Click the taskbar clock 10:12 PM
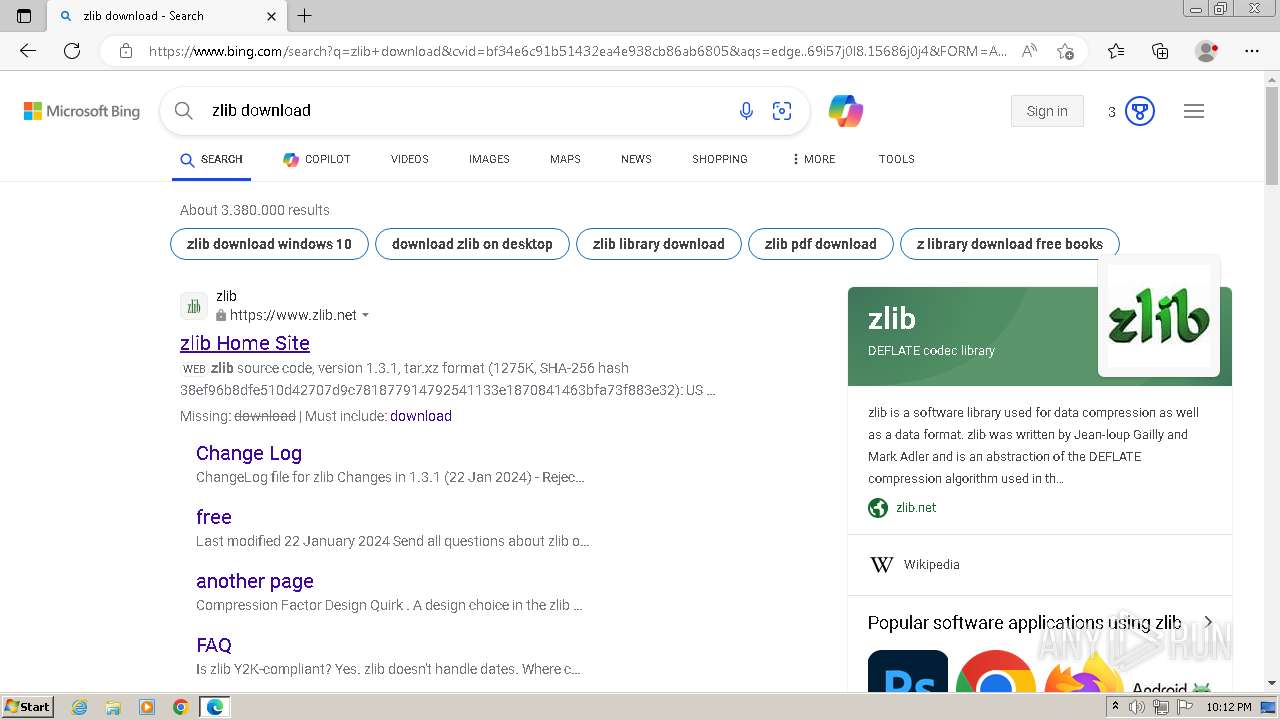 coord(1229,707)
